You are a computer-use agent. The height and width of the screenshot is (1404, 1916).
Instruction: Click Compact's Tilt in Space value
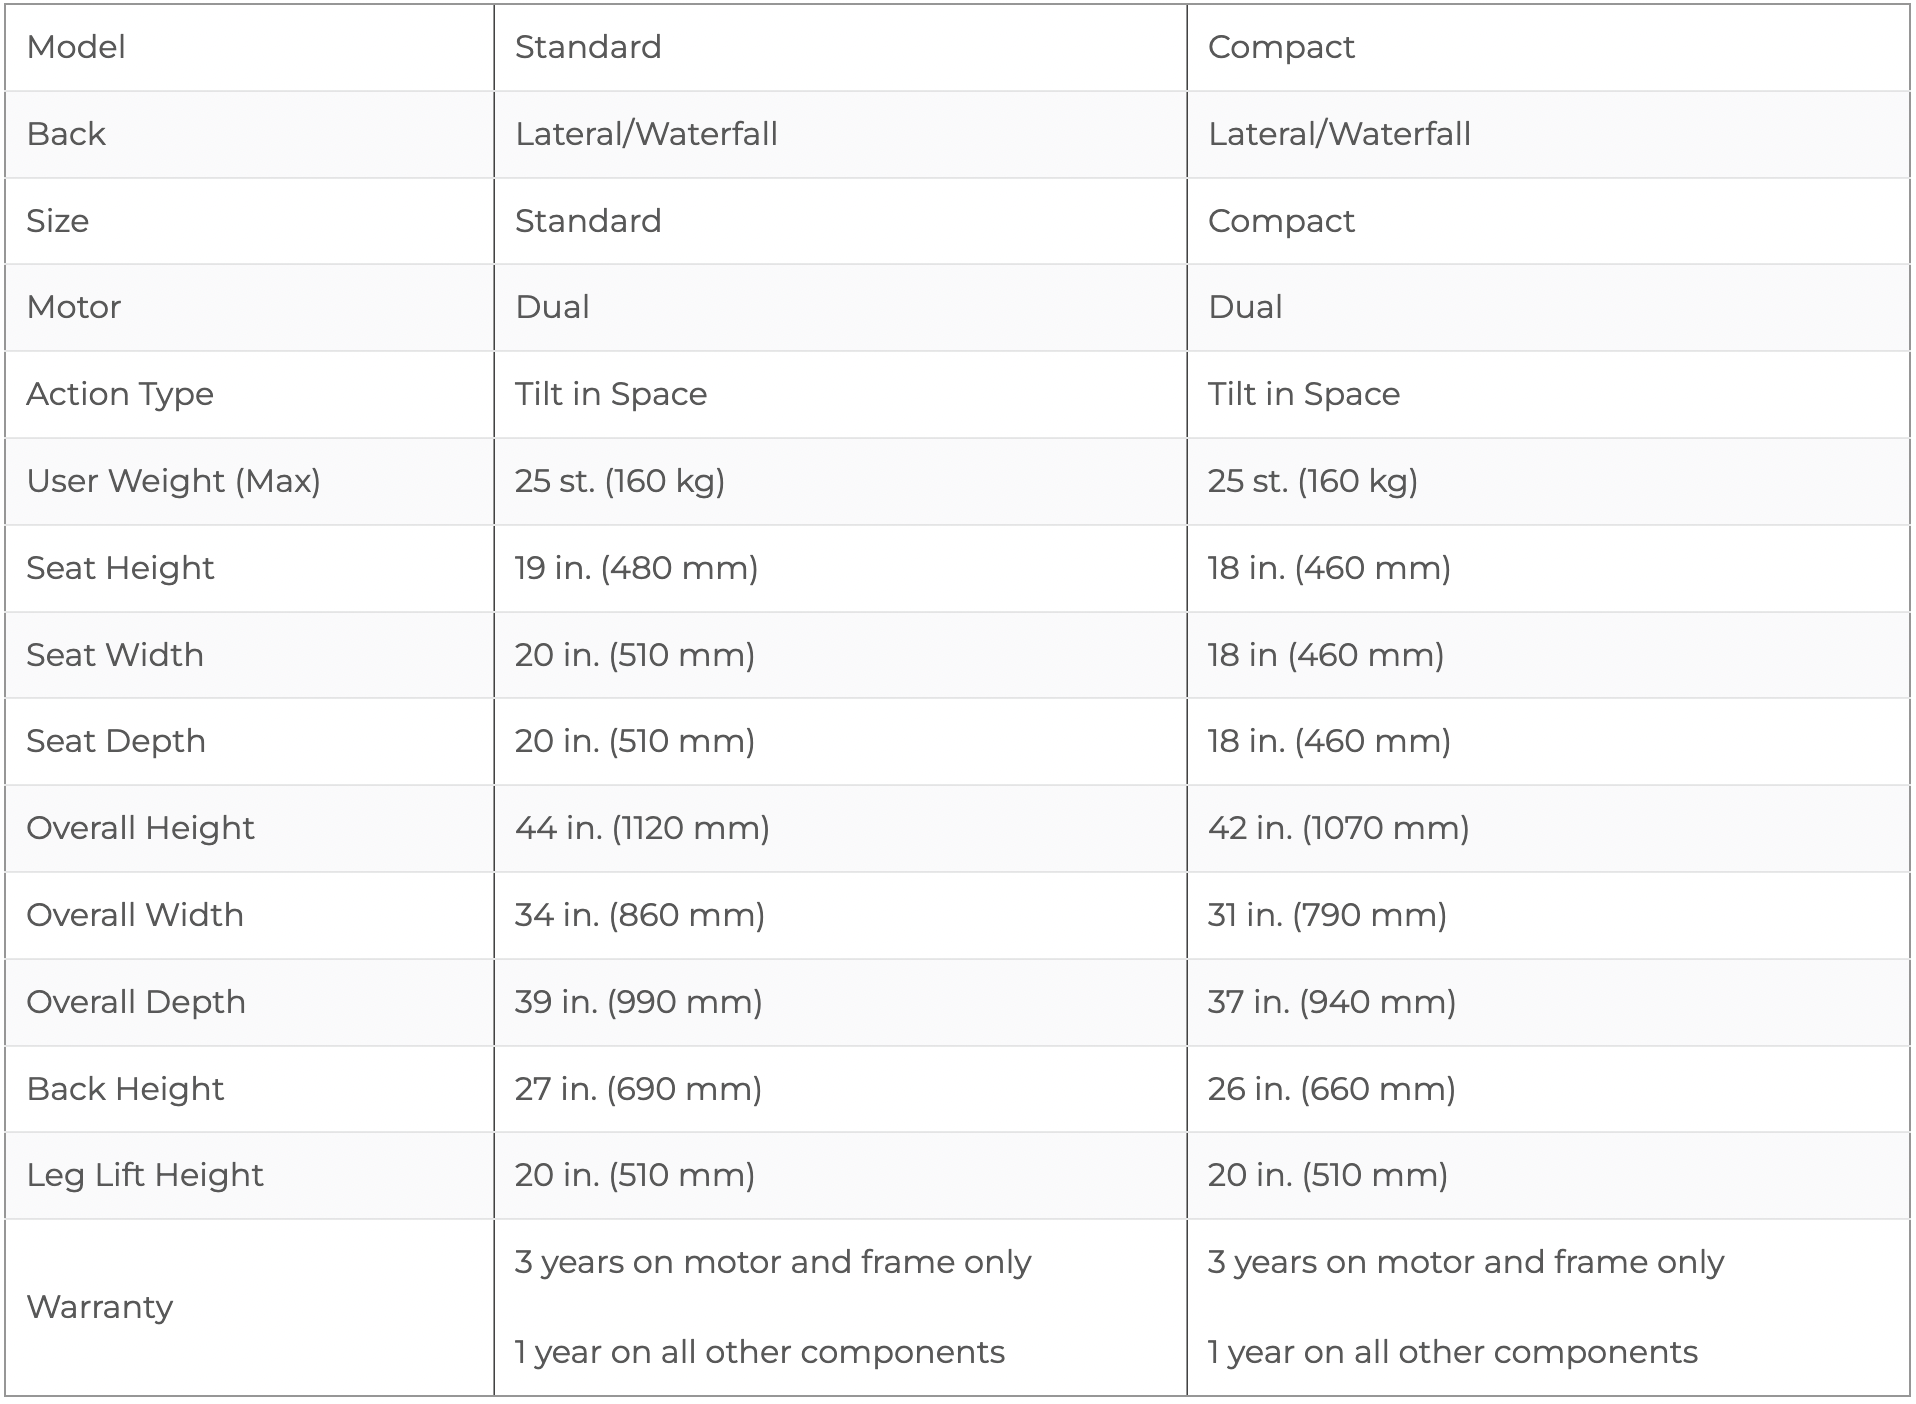point(1303,394)
